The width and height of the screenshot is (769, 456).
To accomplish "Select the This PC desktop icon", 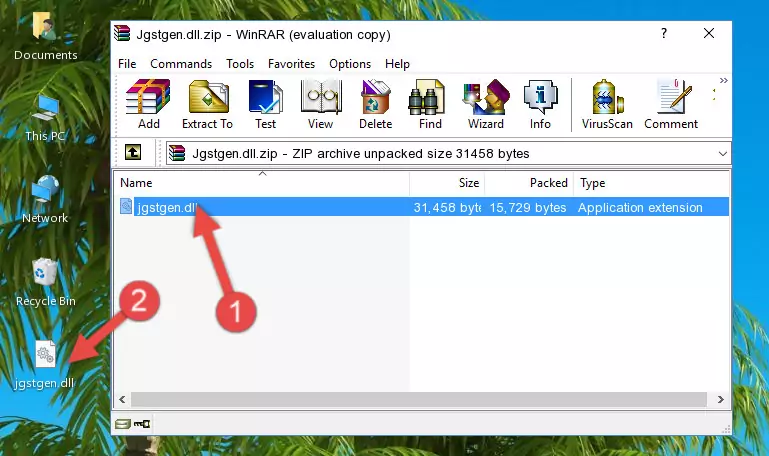I will (x=45, y=118).
